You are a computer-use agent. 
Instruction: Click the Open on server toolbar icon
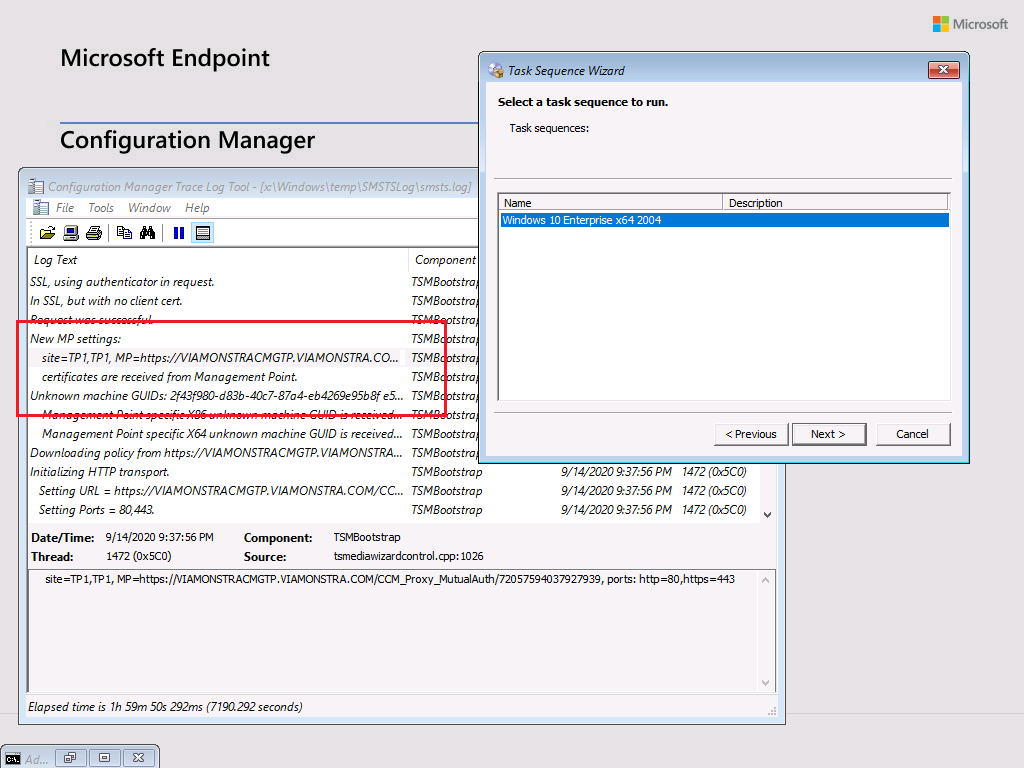pyautogui.click(x=71, y=233)
